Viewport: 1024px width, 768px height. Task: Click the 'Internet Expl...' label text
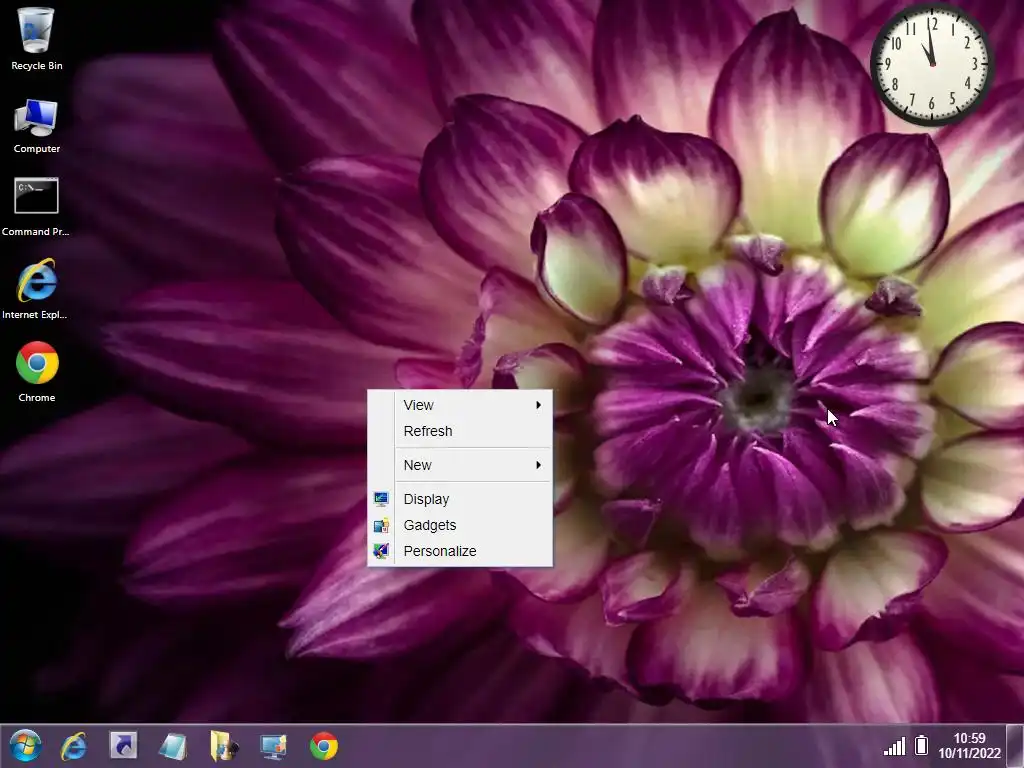coord(35,314)
